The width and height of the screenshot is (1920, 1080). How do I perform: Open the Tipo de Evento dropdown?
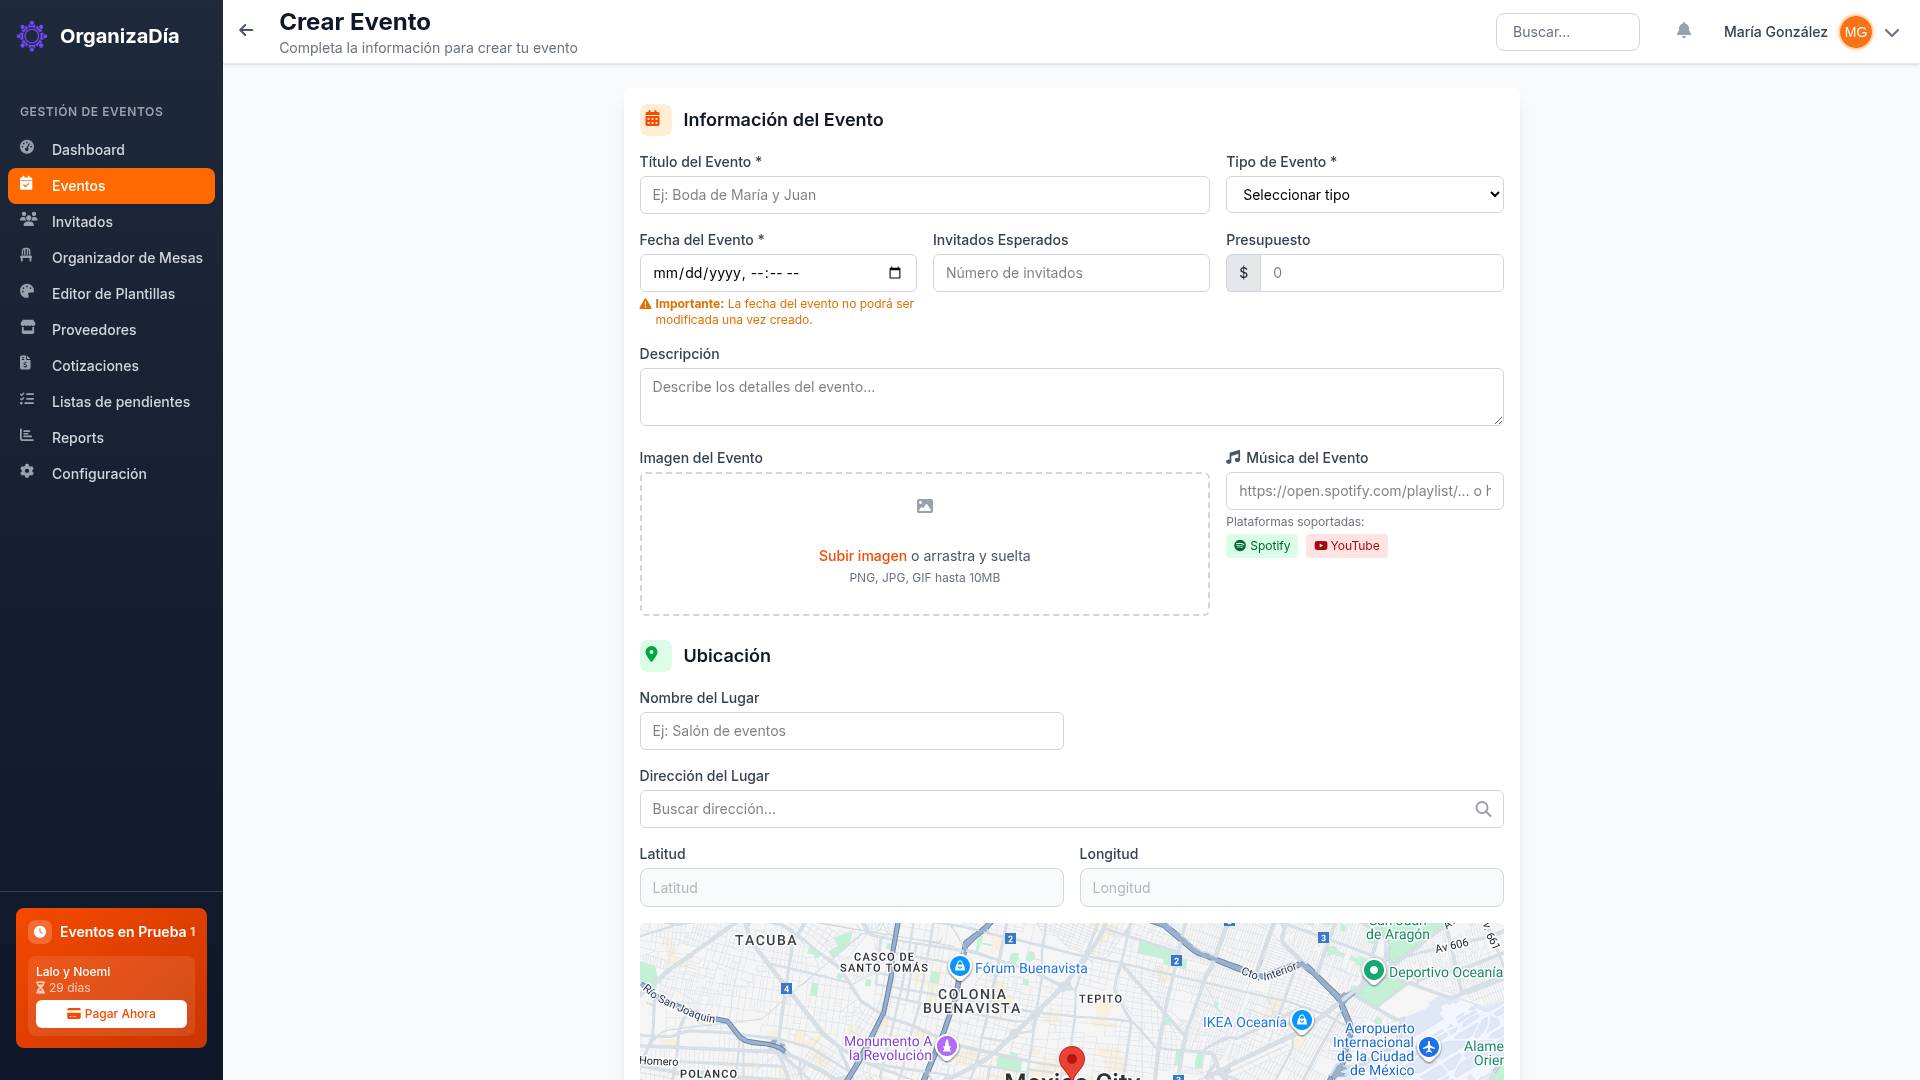coord(1364,195)
